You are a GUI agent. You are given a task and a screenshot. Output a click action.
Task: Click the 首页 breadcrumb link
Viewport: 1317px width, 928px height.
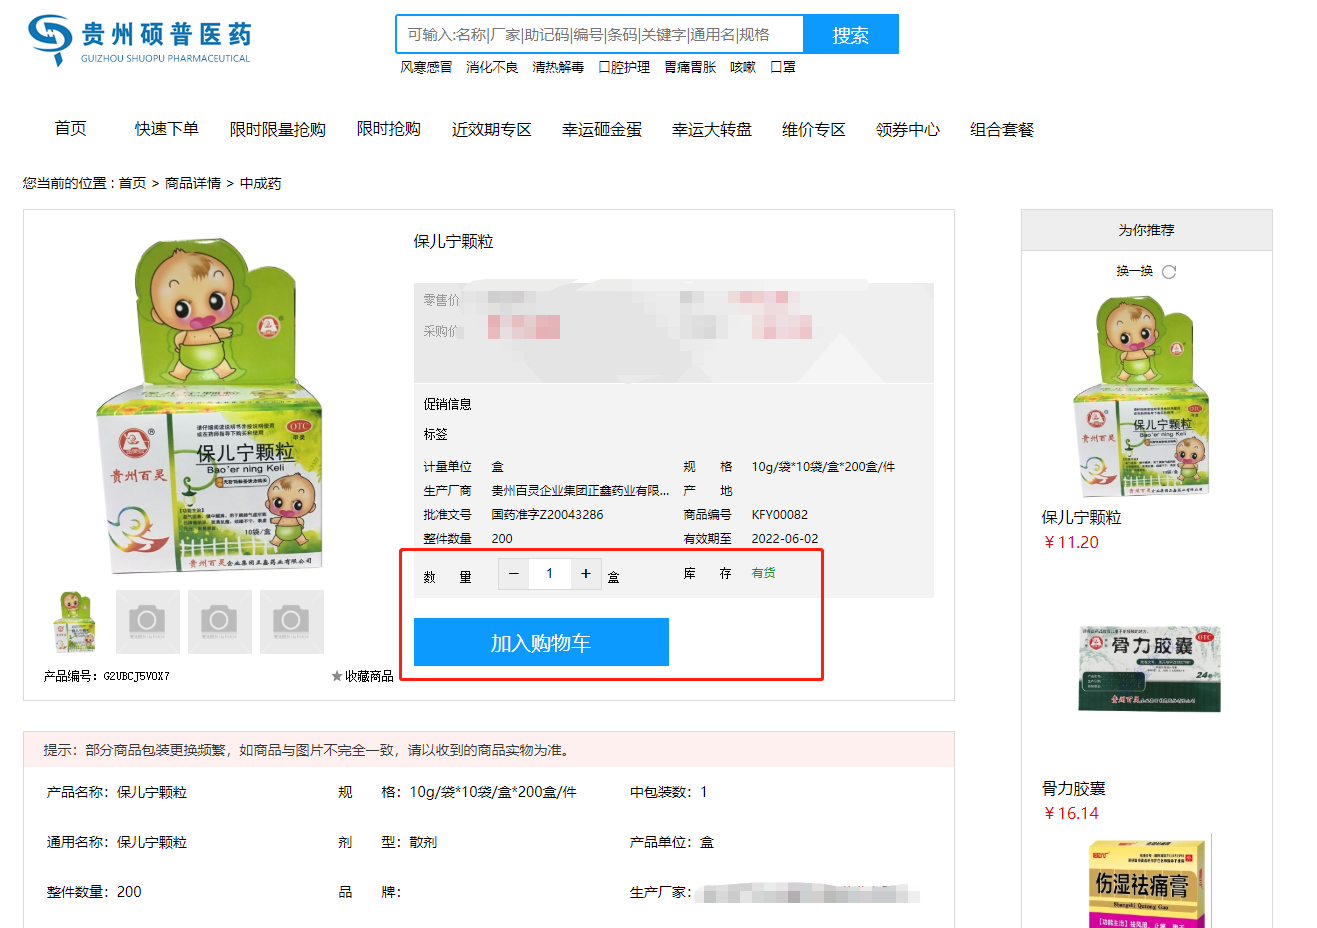[132, 183]
